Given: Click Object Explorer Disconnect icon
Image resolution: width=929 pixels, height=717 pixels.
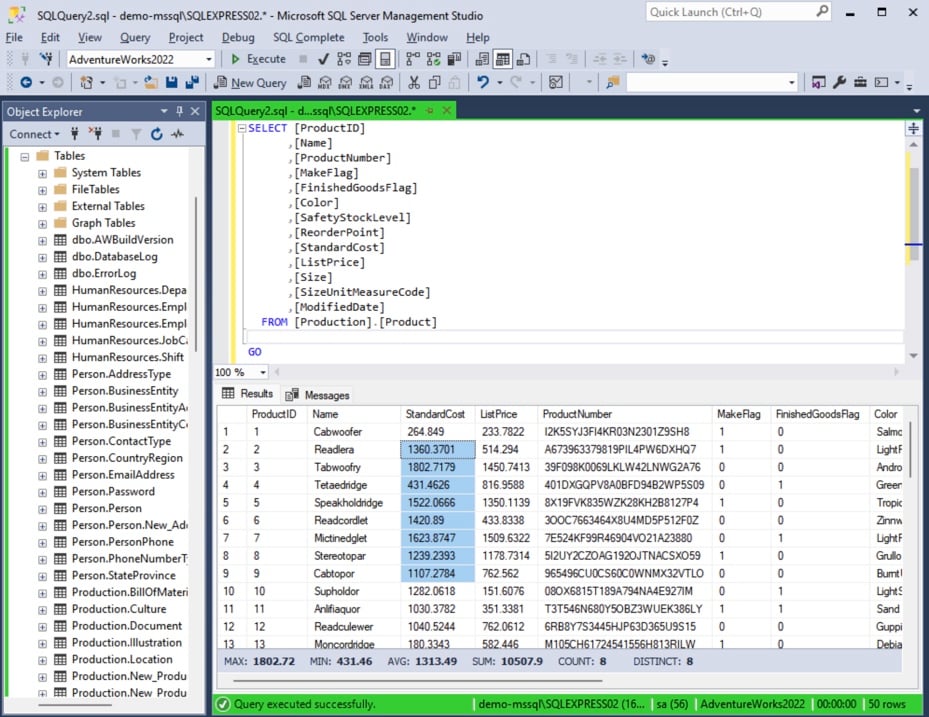Looking at the screenshot, I should click(95, 134).
